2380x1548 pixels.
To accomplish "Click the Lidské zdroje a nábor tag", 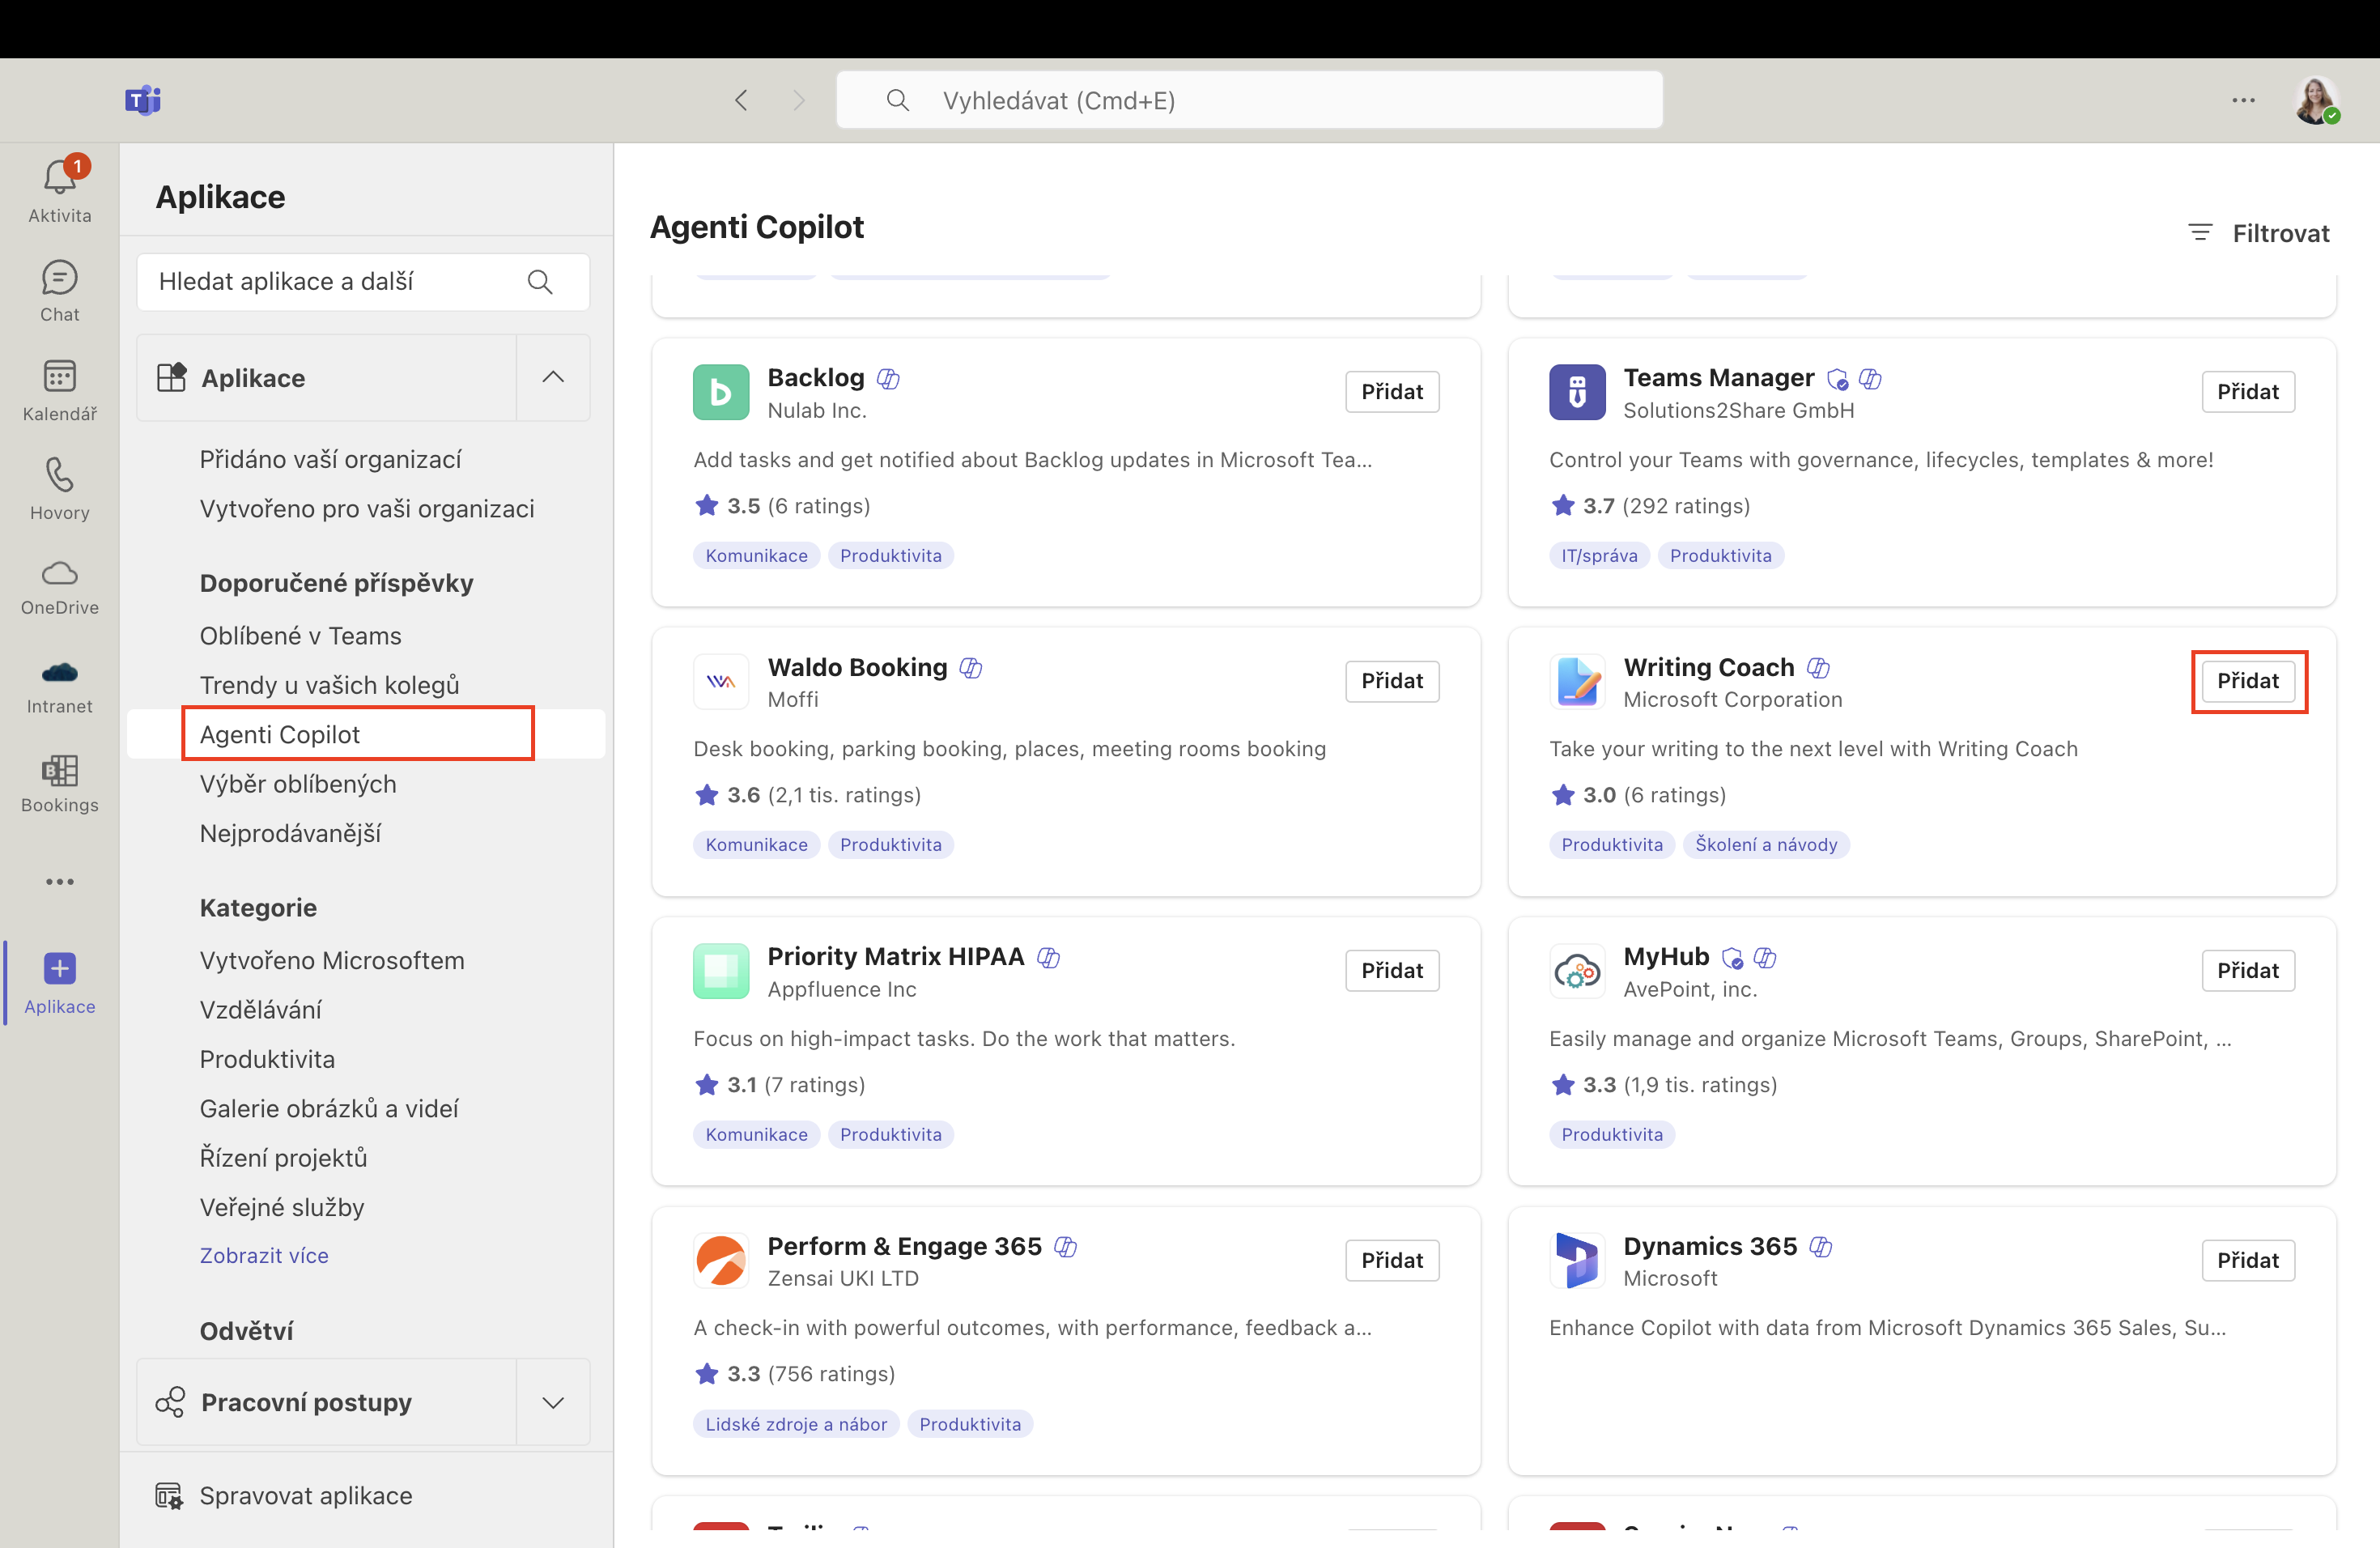I will [x=796, y=1424].
